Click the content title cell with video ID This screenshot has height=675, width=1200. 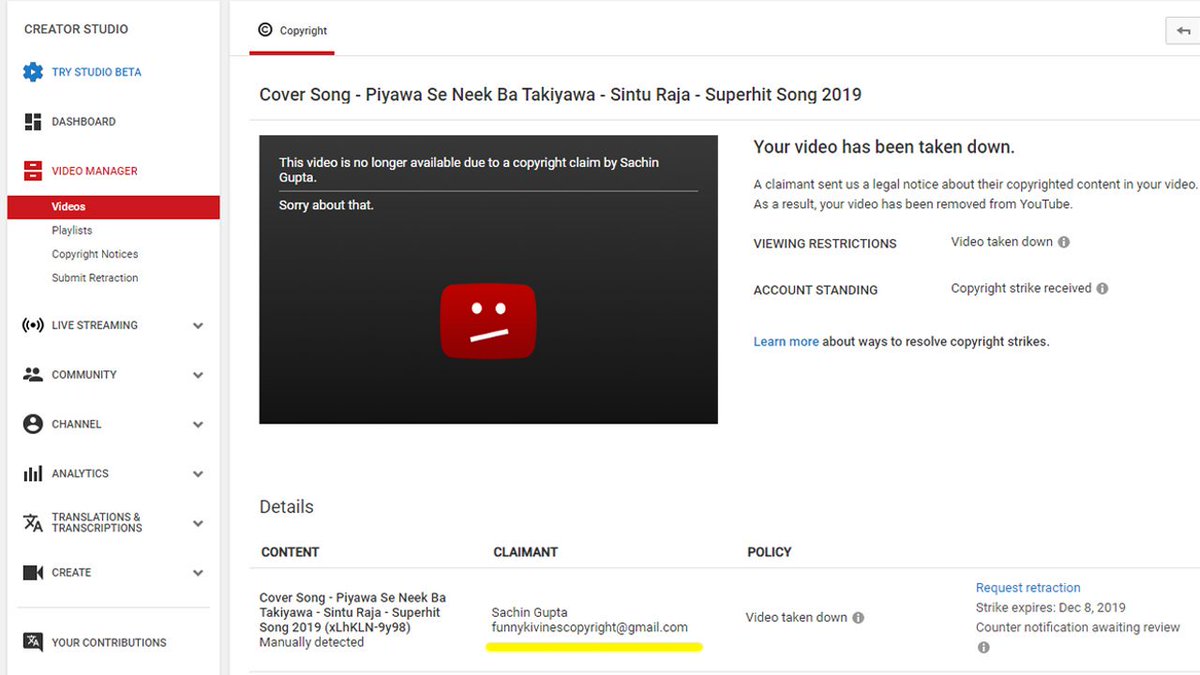(x=353, y=613)
